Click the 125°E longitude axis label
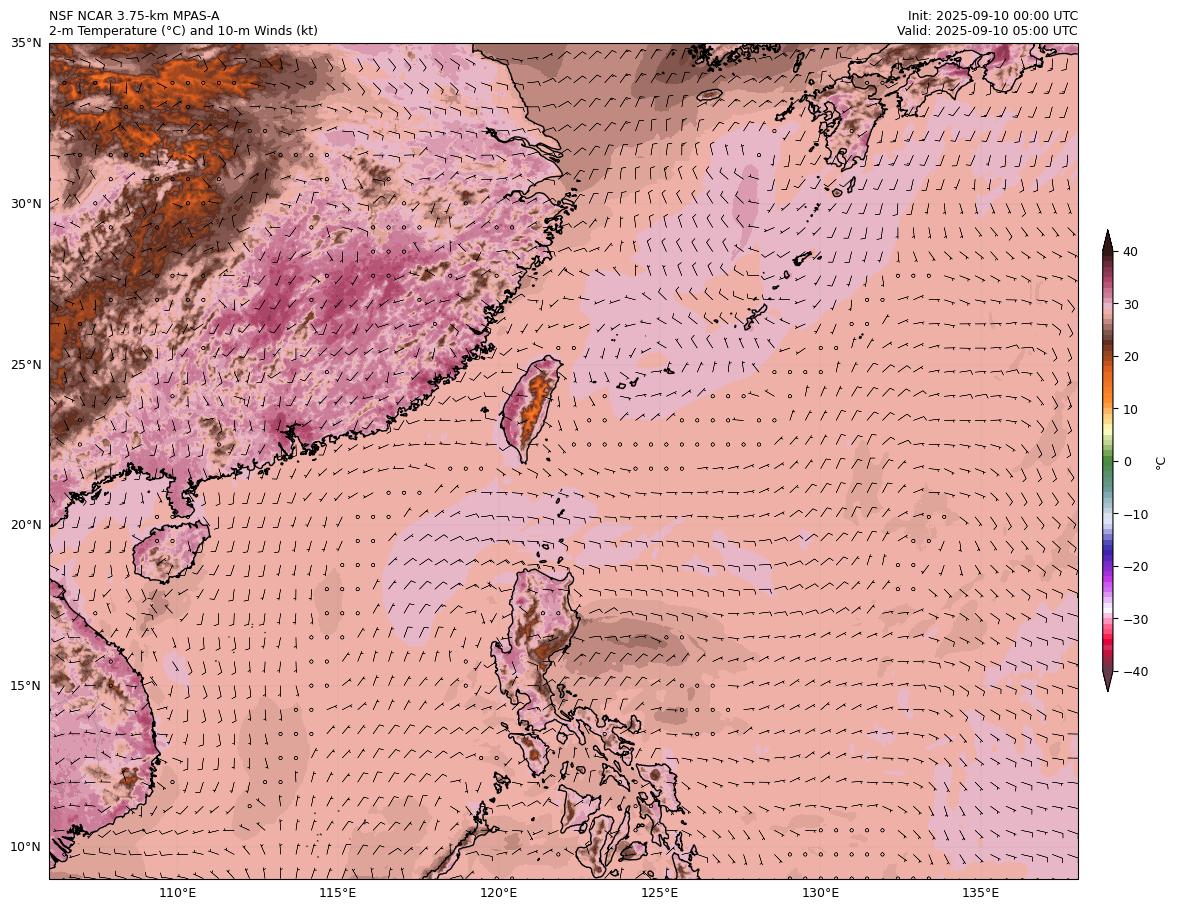The image size is (1177, 909). point(660,893)
